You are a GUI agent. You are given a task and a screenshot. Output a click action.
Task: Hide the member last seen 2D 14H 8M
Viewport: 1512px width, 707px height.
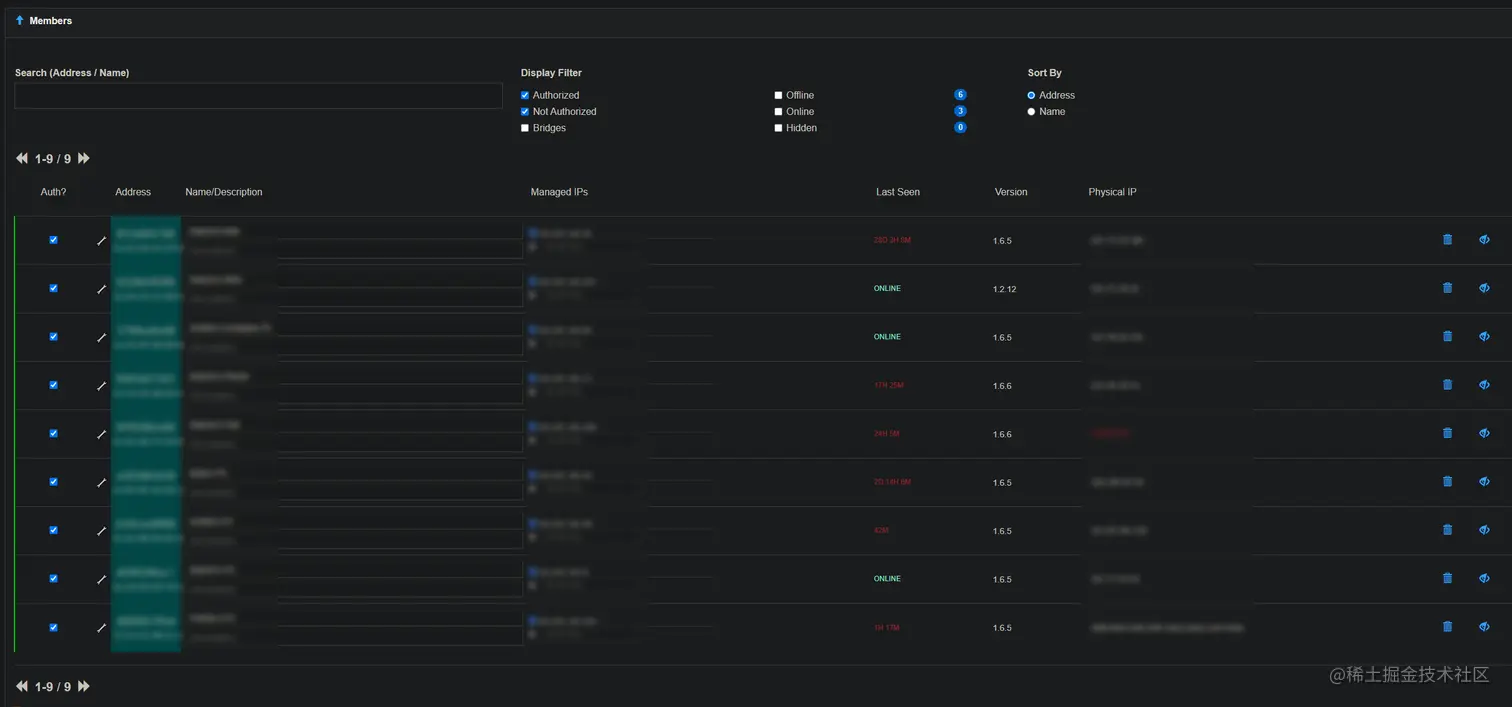tap(1484, 481)
